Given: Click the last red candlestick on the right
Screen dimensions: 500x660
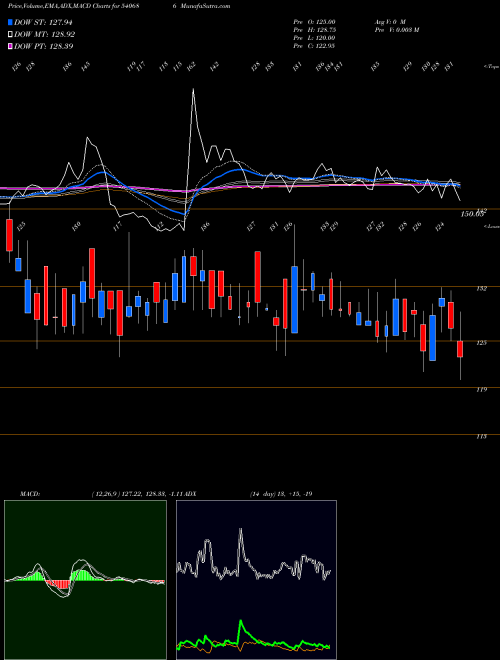Looking at the screenshot, I should pos(460,349).
